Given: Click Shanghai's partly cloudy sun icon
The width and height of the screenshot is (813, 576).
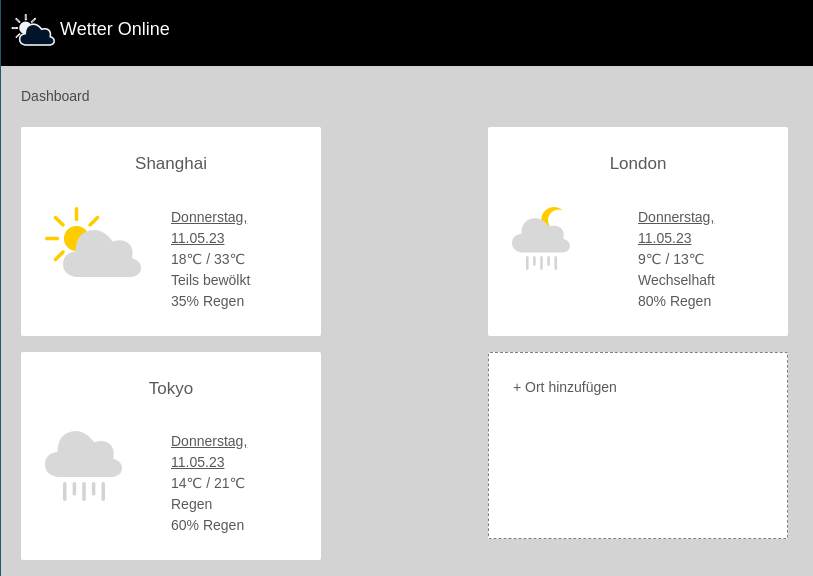Looking at the screenshot, I should tap(93, 242).
